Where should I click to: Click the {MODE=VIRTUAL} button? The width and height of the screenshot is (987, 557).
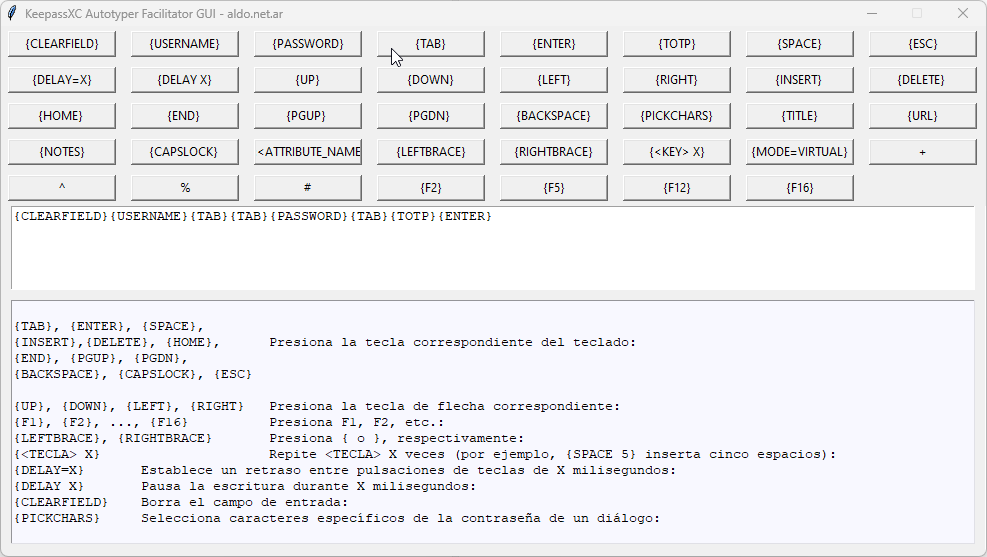coord(799,152)
